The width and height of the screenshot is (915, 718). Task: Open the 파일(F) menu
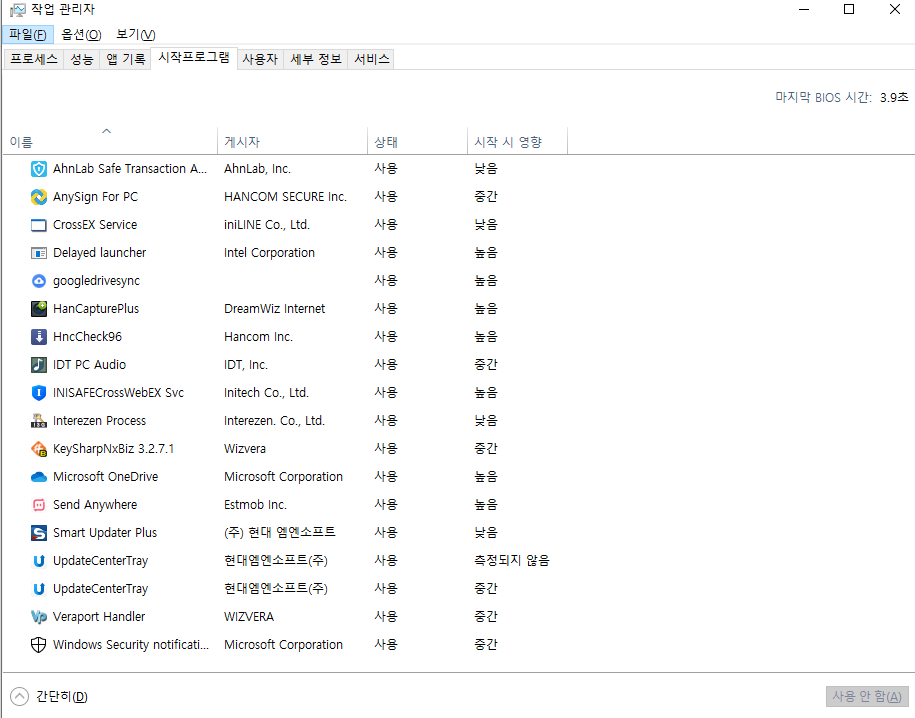(x=27, y=34)
